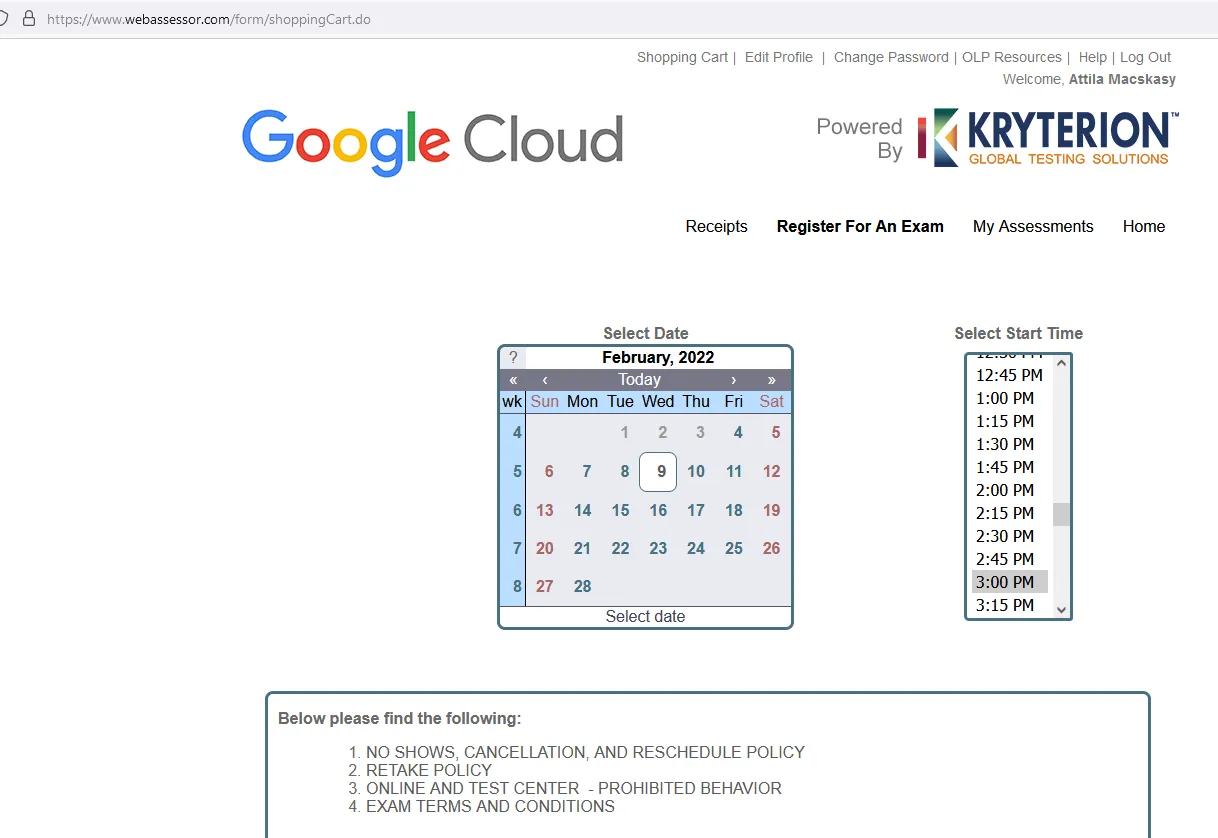Select February 21 in calendar
1218x838 pixels.
pyautogui.click(x=583, y=548)
